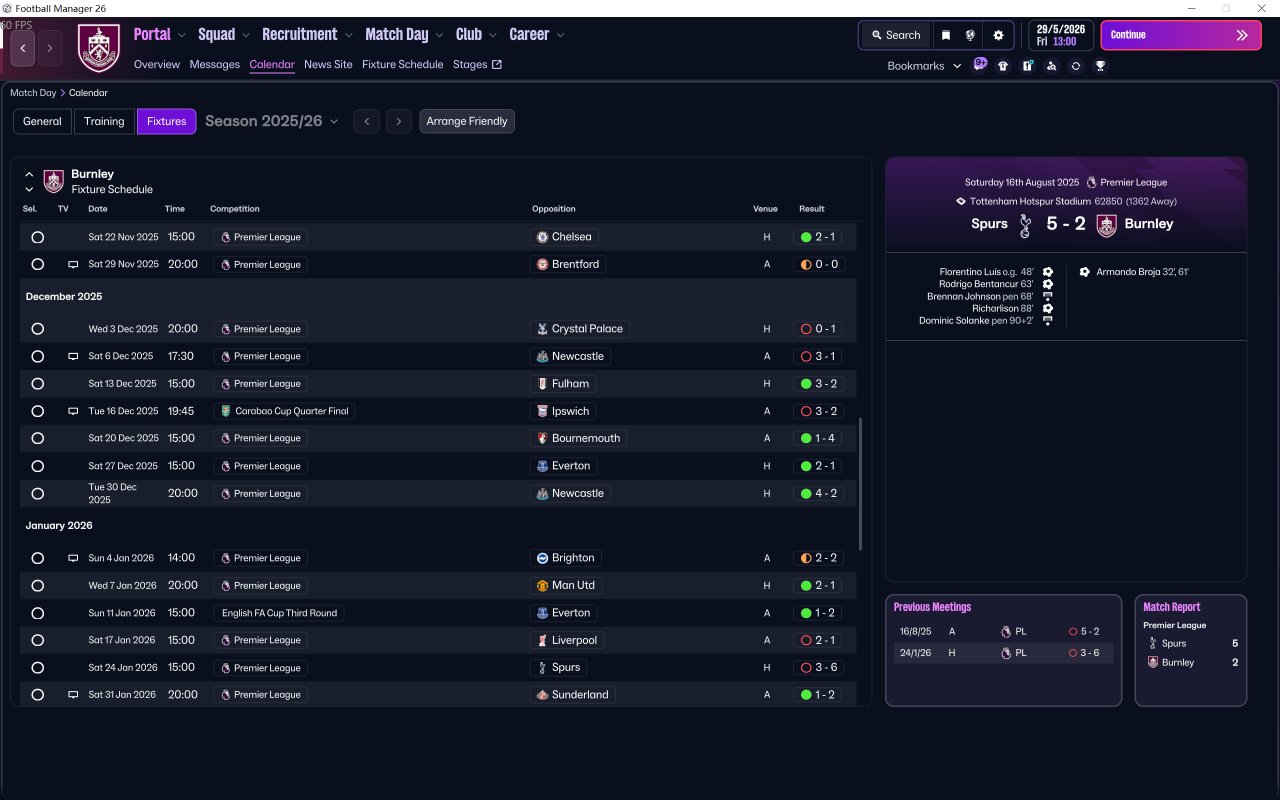
Task: Click the Match Day breadcrumb link
Action: (33, 93)
